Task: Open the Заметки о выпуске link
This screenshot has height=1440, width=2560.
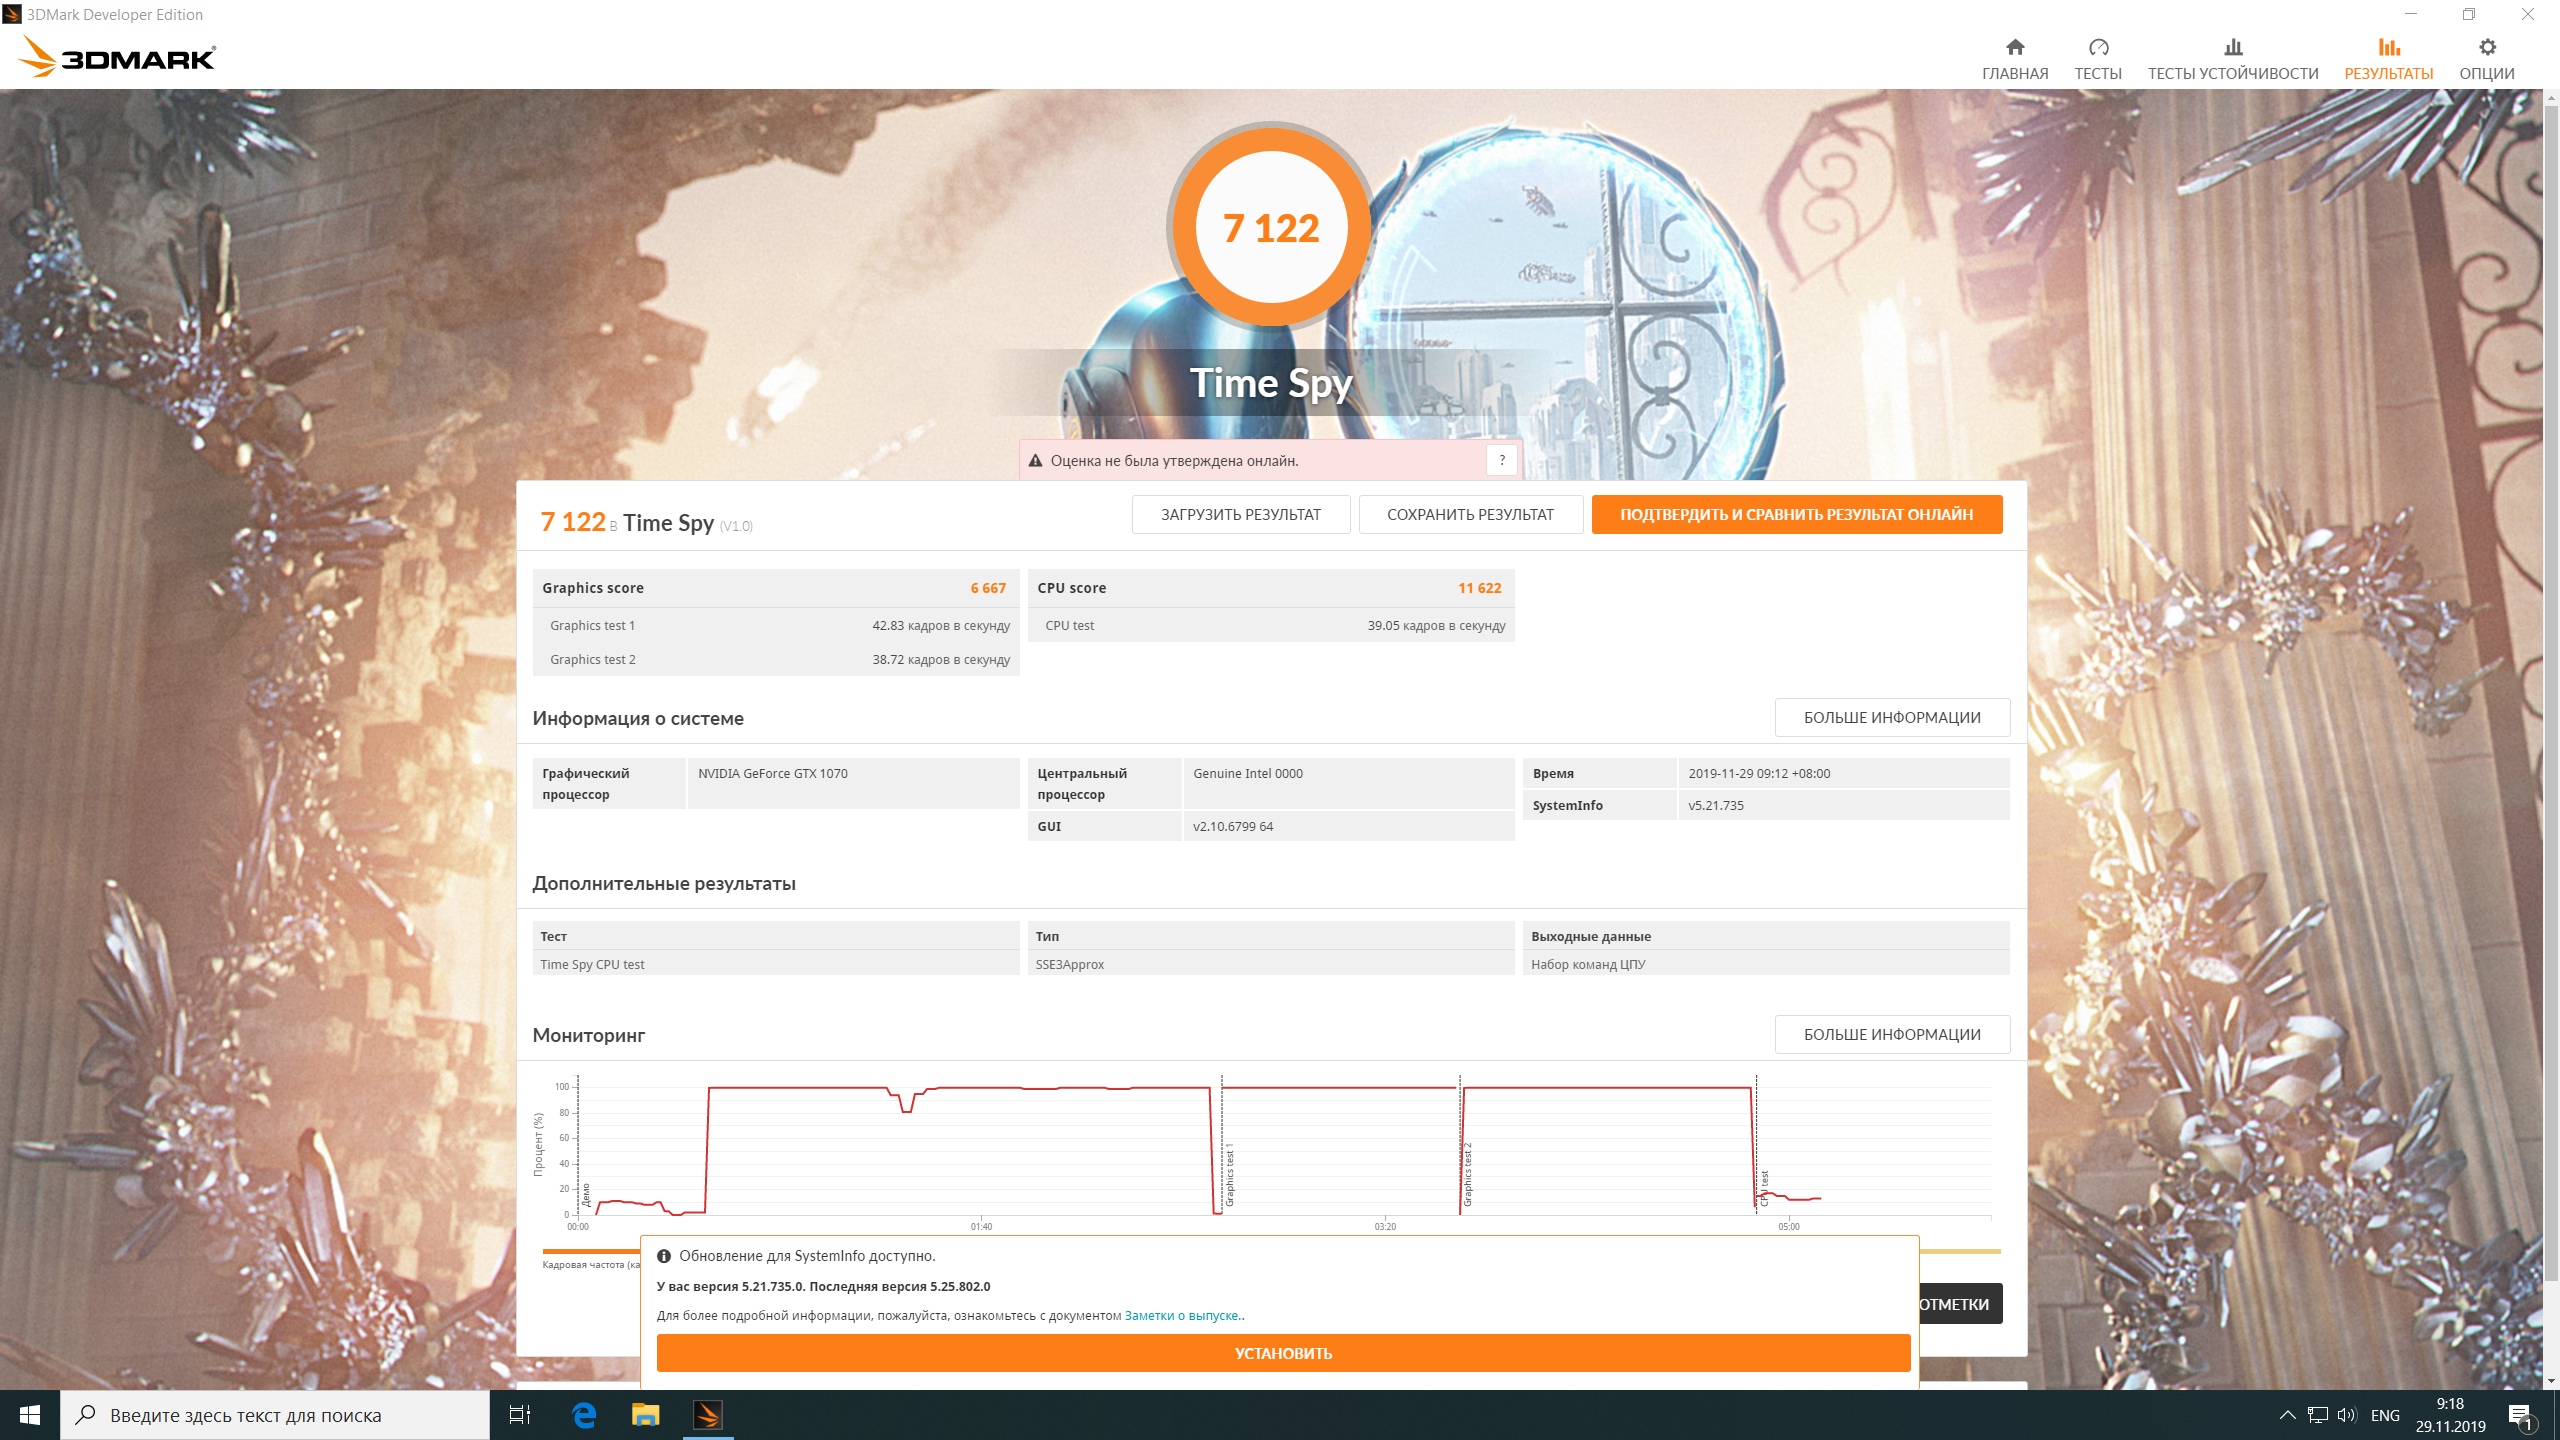Action: 1181,1315
